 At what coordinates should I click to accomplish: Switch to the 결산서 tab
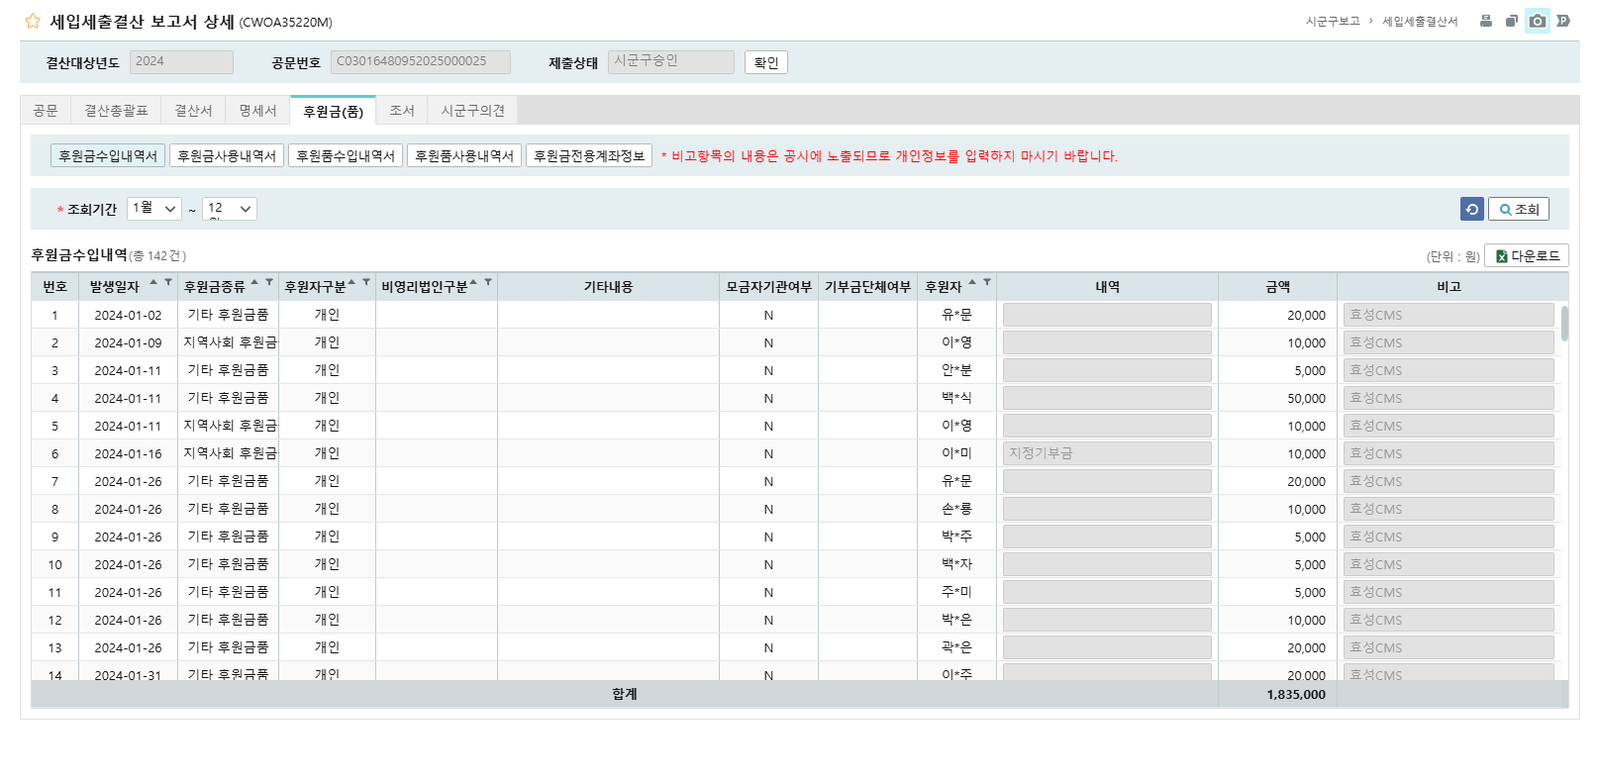point(193,111)
